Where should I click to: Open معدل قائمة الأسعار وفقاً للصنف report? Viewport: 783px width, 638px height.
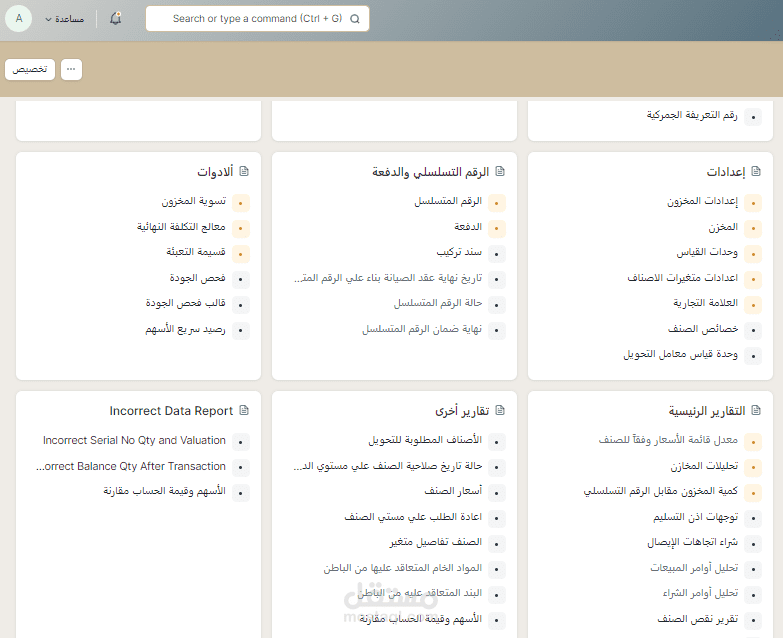(668, 440)
